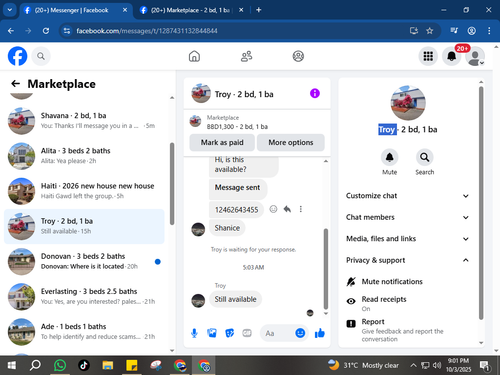Open File Explorer from the taskbar

[x=108, y=365]
